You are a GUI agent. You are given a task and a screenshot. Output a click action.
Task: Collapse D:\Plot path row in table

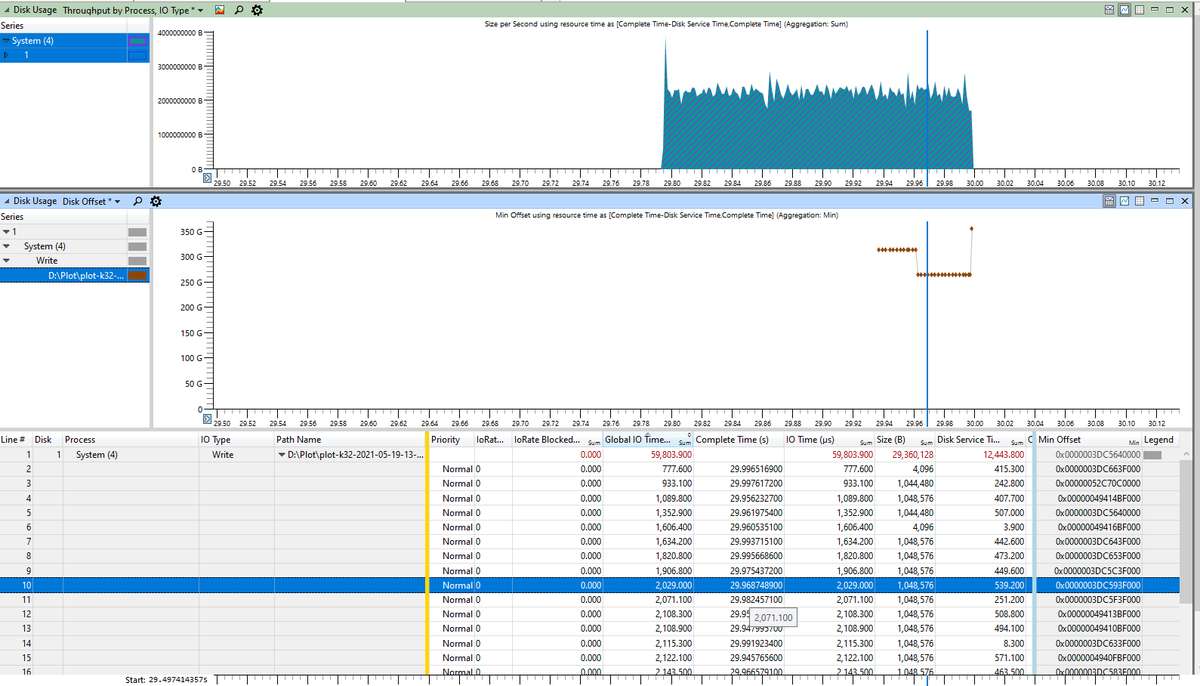(x=281, y=455)
